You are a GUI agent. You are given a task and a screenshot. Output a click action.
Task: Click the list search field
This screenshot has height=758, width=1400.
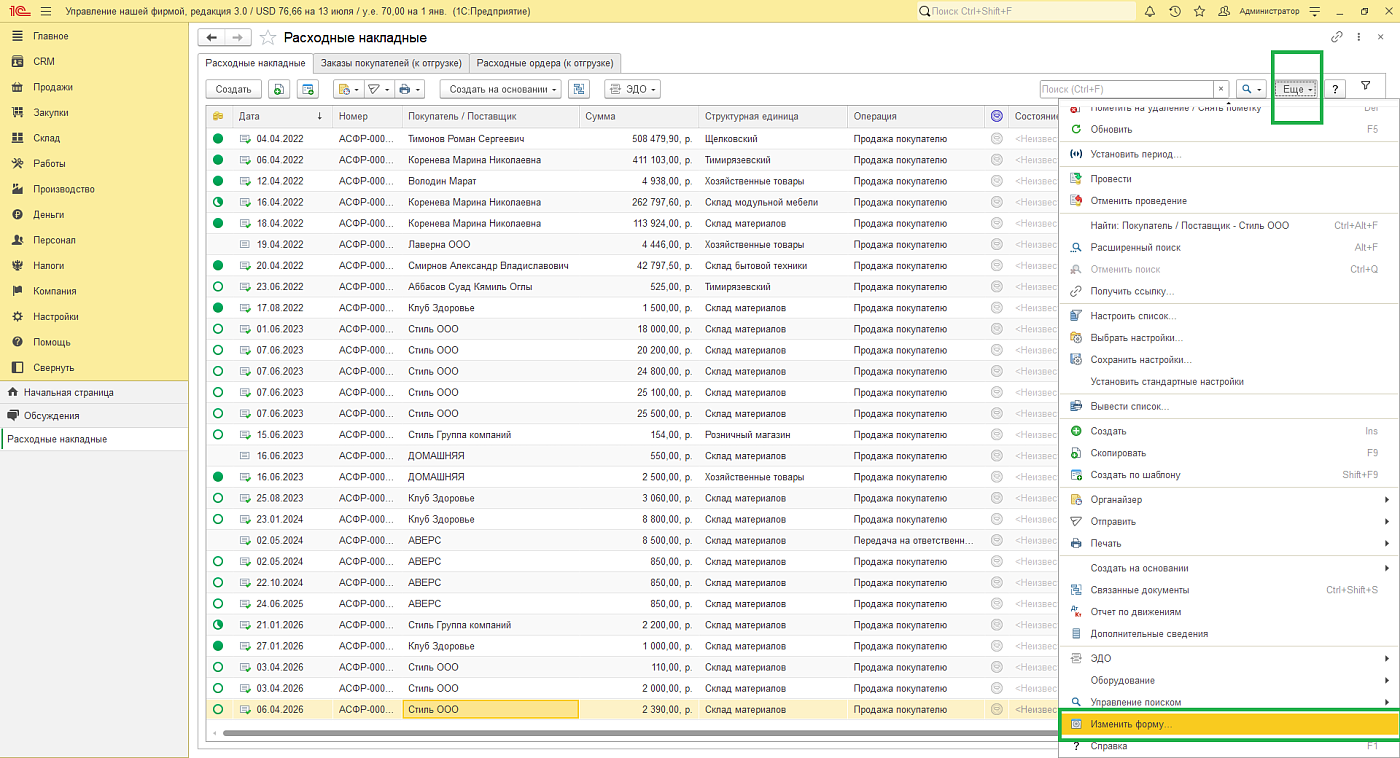(1126, 89)
